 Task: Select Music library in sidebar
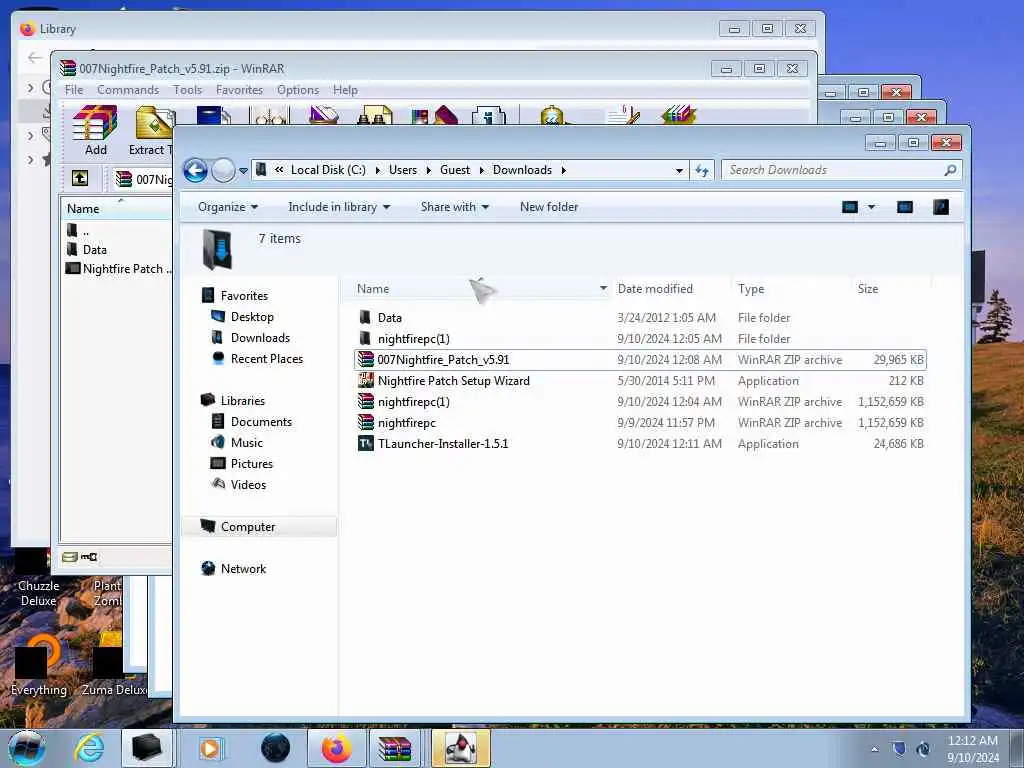[247, 443]
